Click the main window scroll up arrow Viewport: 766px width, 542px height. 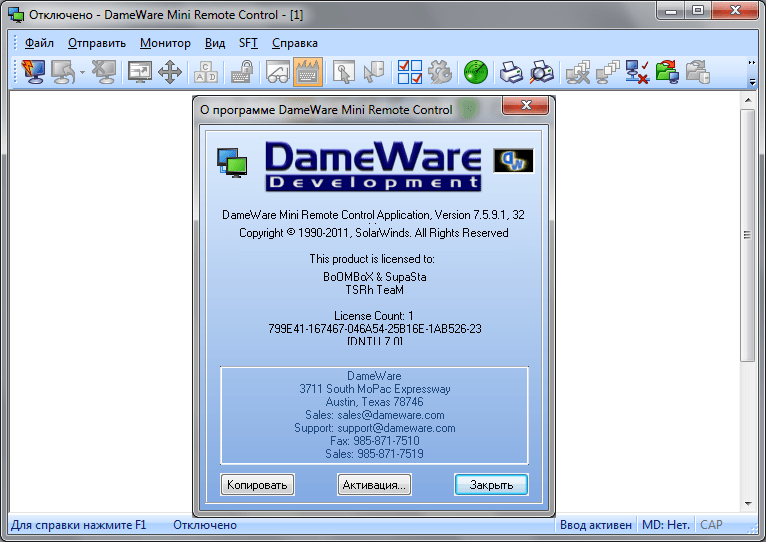748,100
